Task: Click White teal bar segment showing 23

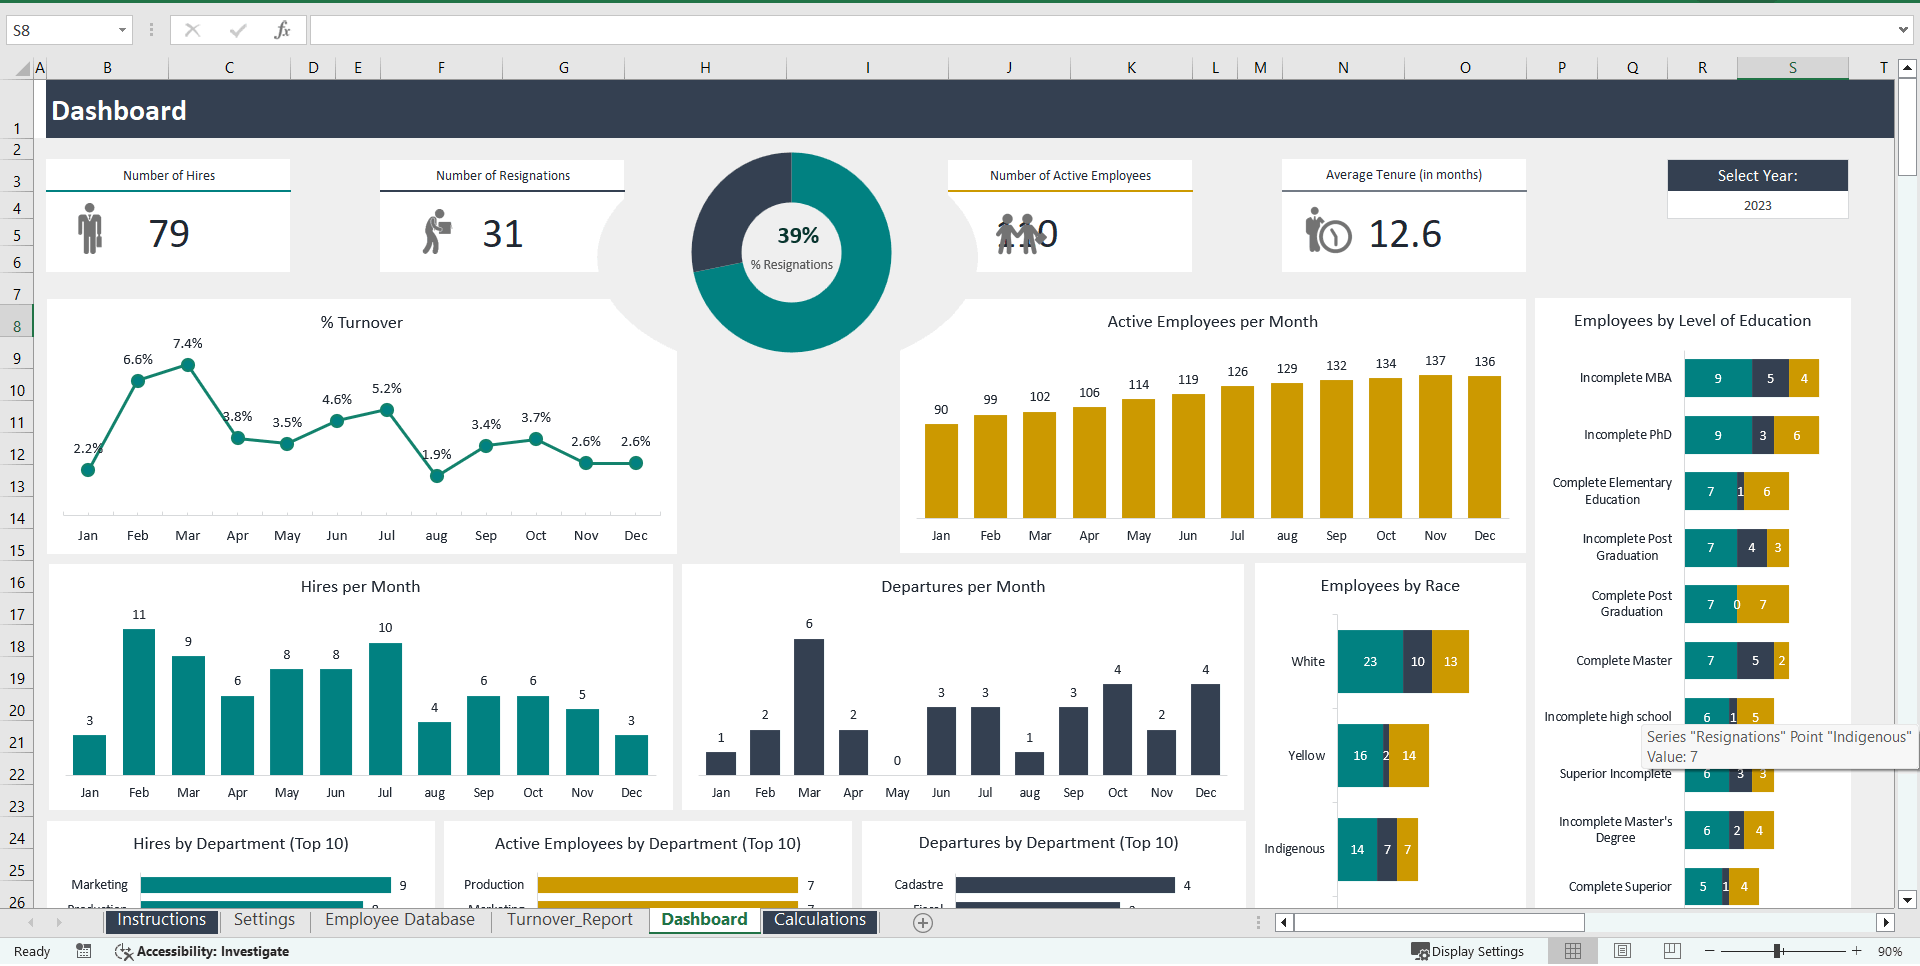Action: click(x=1370, y=661)
